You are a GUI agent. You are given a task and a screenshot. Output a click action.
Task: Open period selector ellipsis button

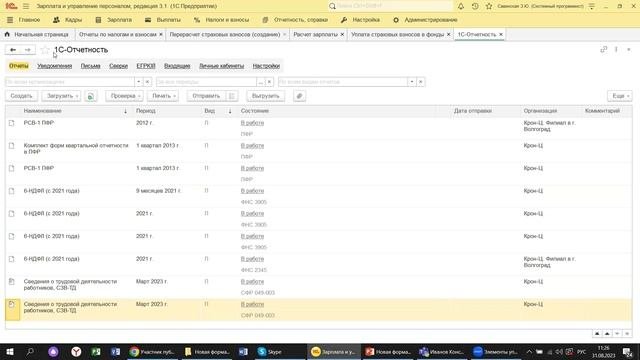pos(260,82)
